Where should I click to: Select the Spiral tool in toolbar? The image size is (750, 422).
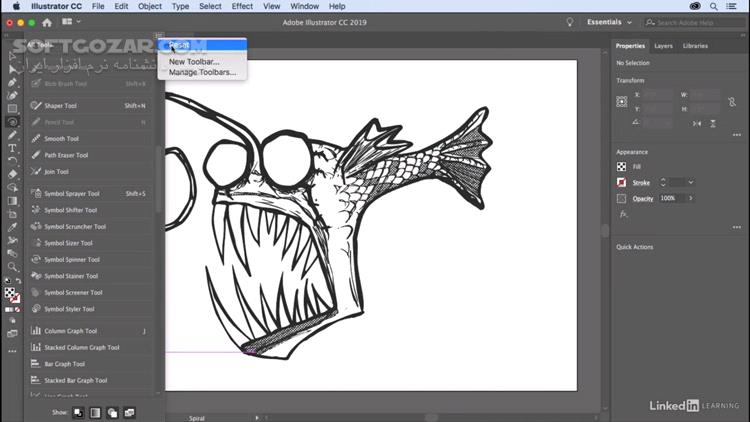[x=12, y=122]
